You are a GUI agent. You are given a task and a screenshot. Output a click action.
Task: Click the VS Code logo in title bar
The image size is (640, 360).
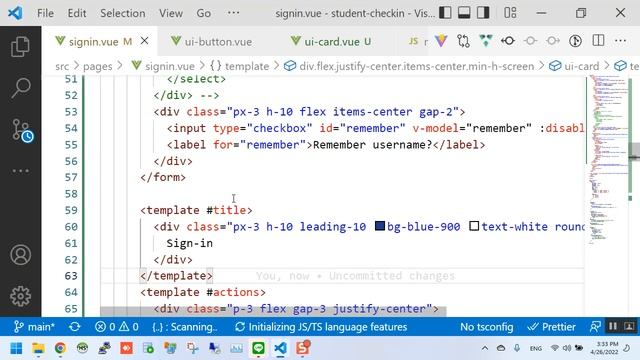pyautogui.click(x=15, y=13)
